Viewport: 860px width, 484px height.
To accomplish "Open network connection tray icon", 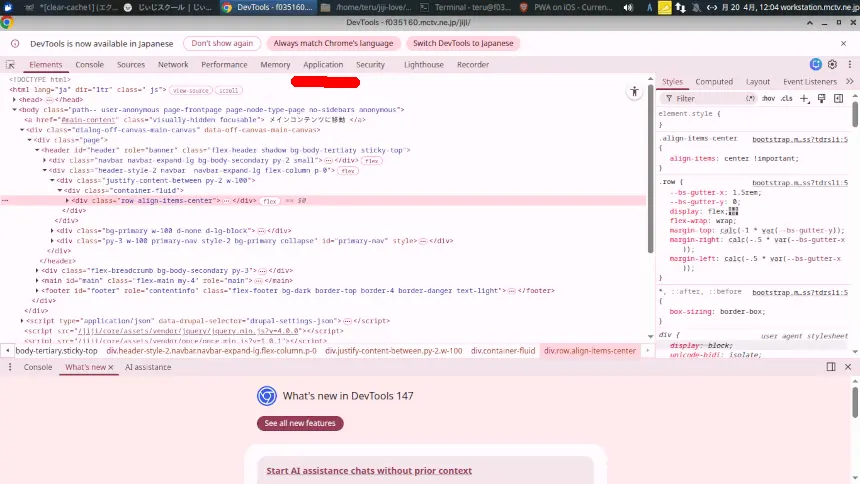I will pos(681,7).
